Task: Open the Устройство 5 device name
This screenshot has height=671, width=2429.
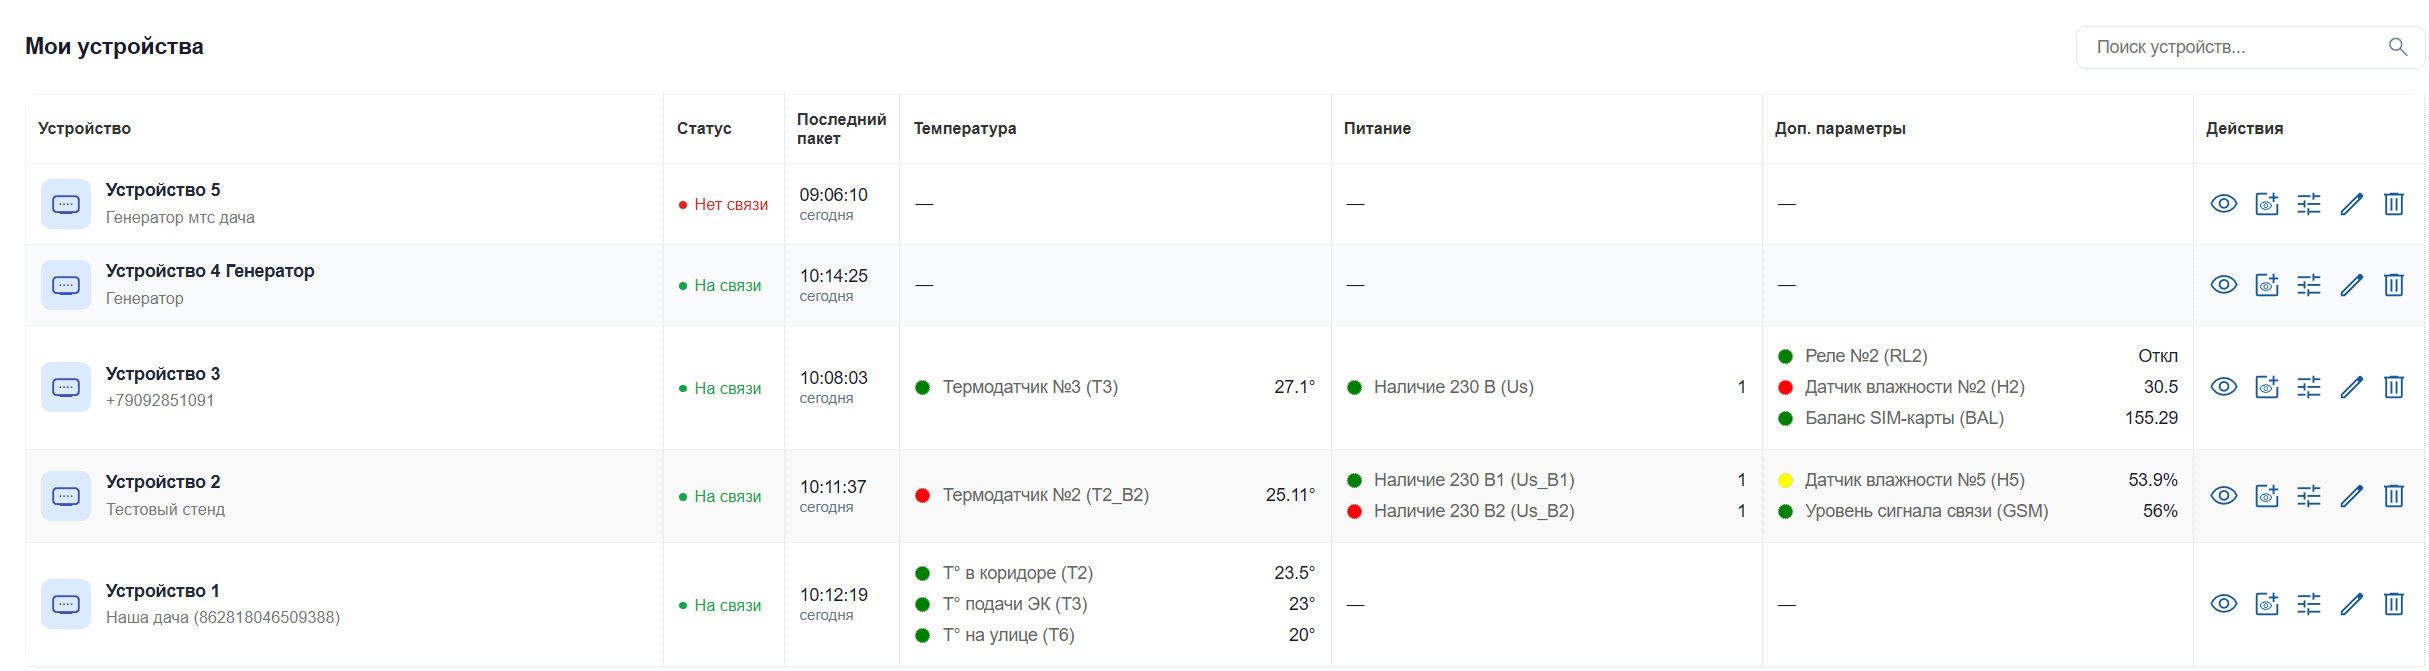Action: (x=163, y=190)
